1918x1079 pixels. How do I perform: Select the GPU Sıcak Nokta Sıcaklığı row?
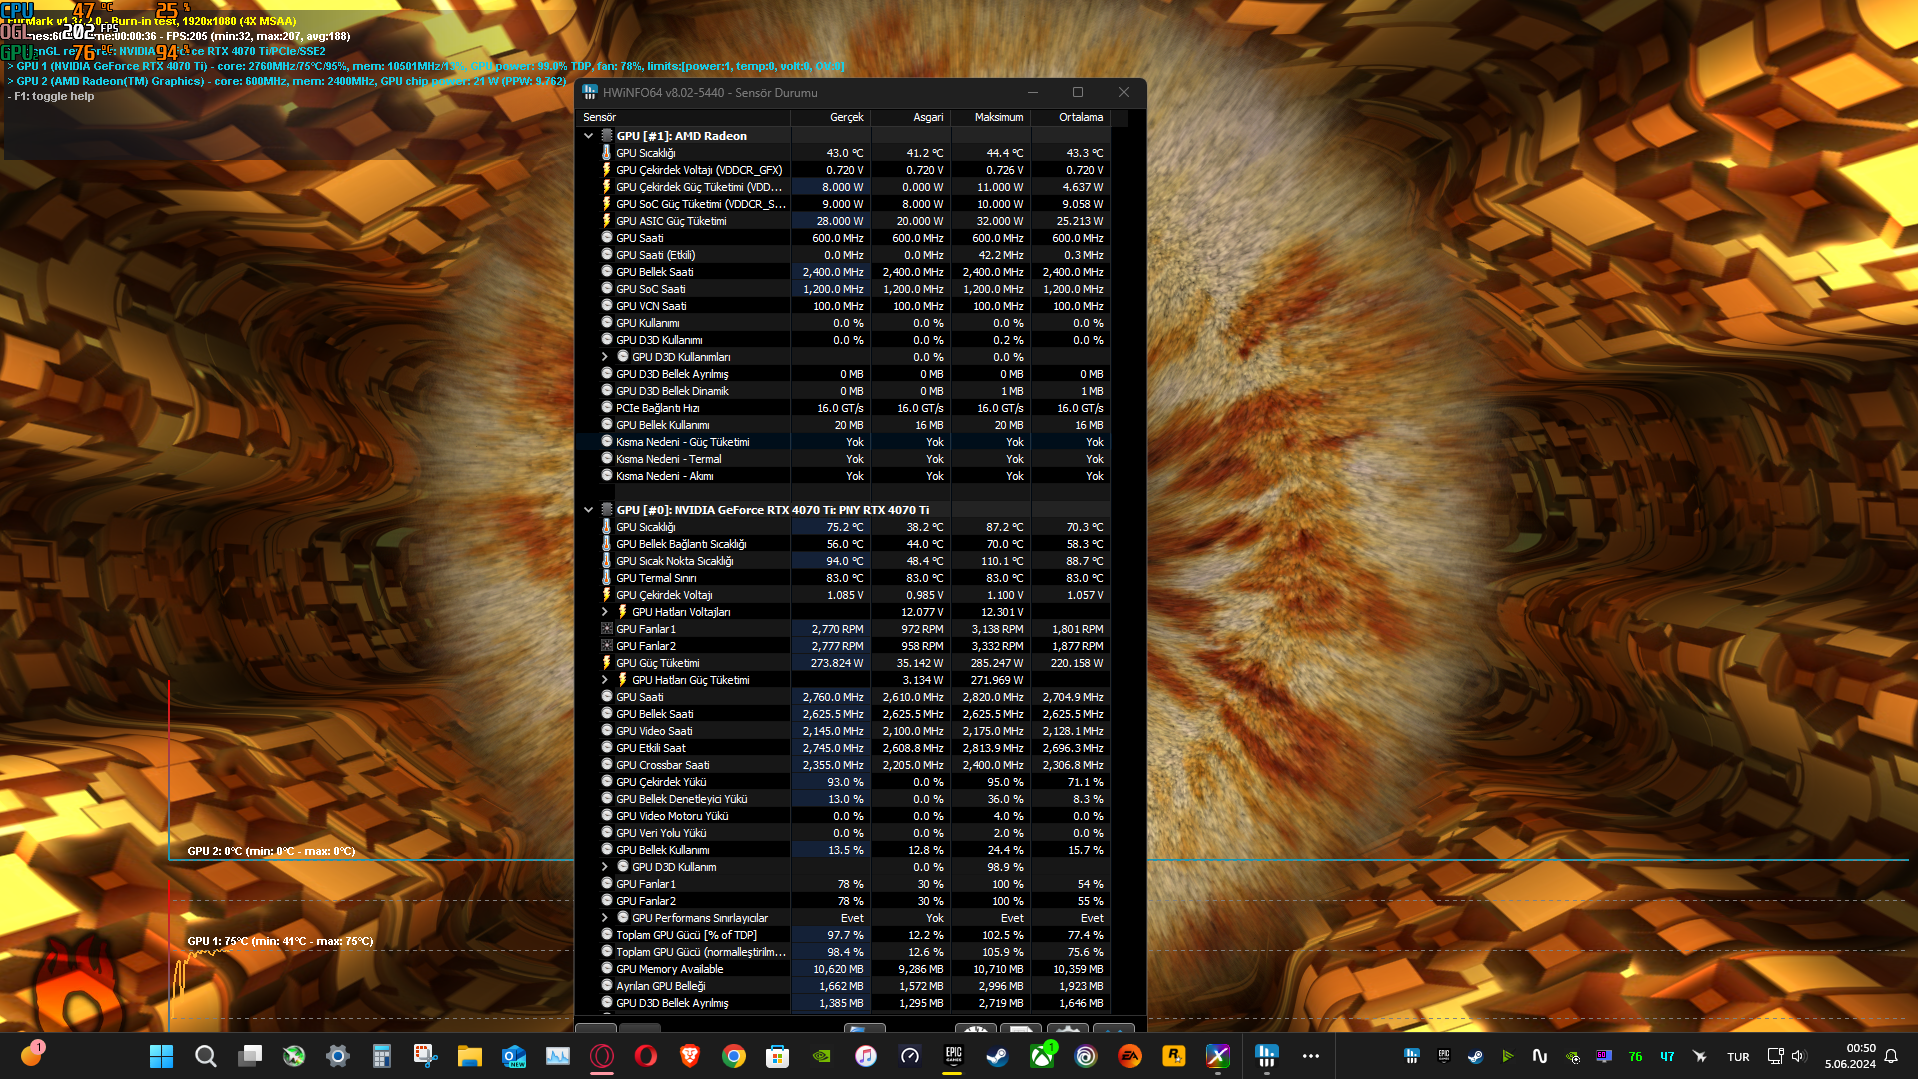[843, 561]
